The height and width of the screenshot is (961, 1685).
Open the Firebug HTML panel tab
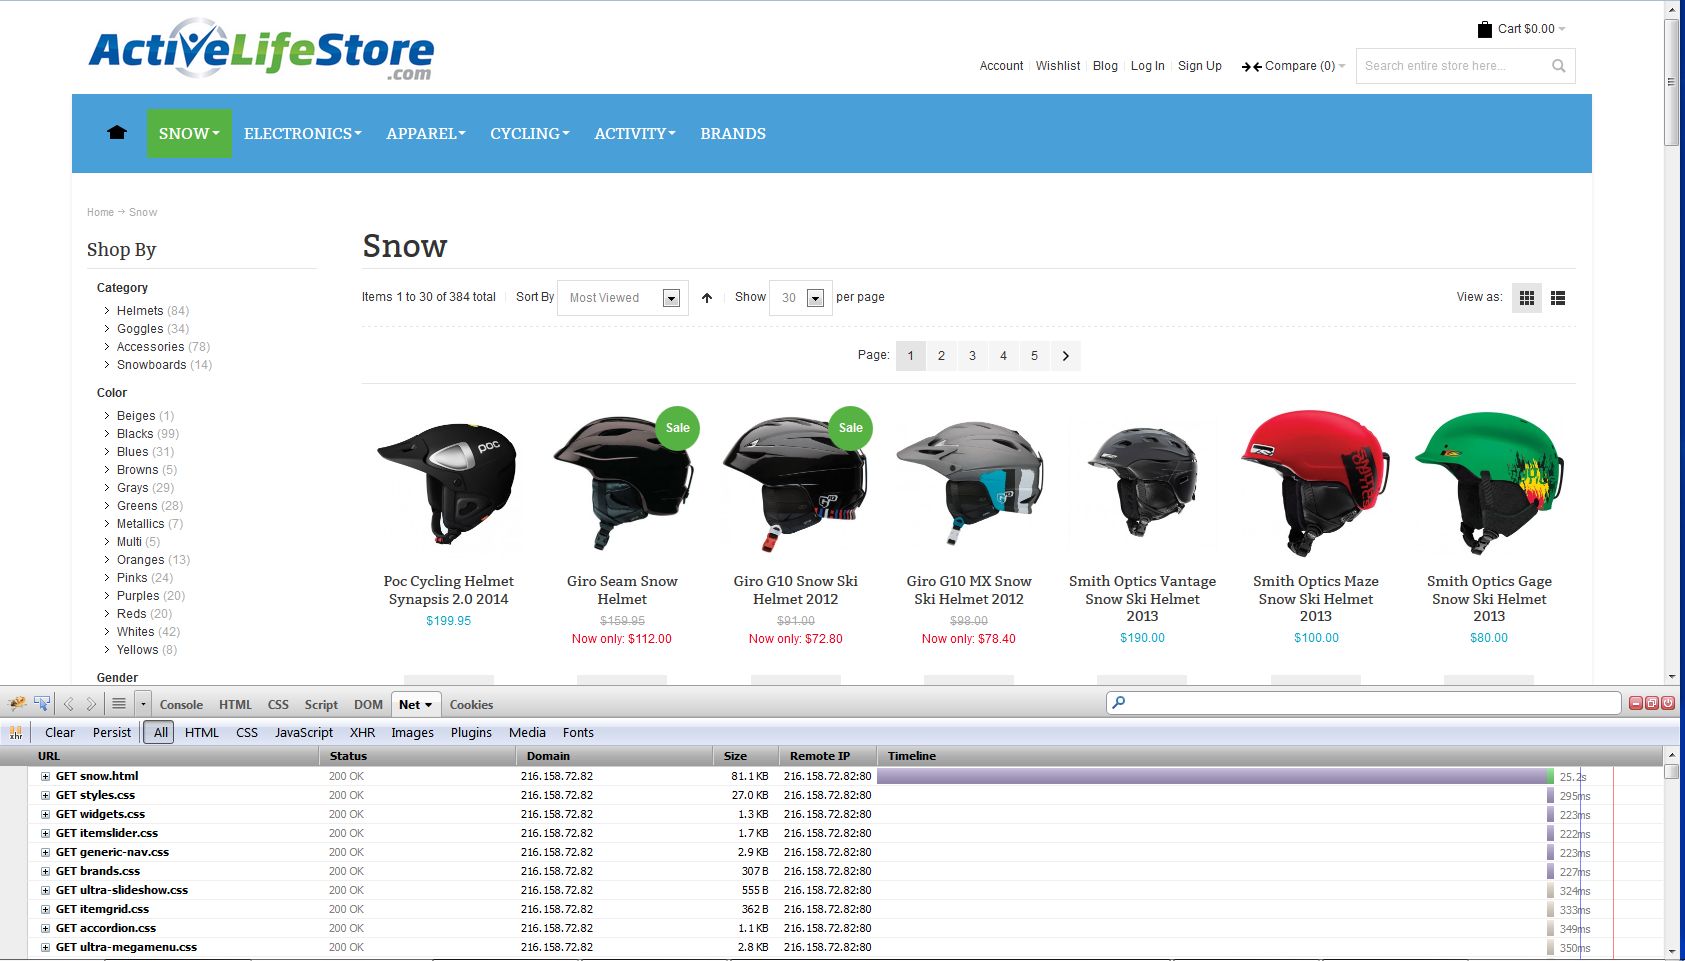click(235, 704)
